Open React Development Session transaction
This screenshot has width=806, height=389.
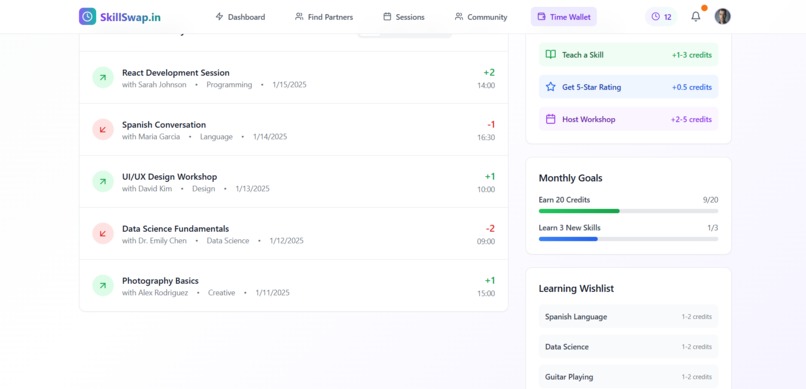294,78
